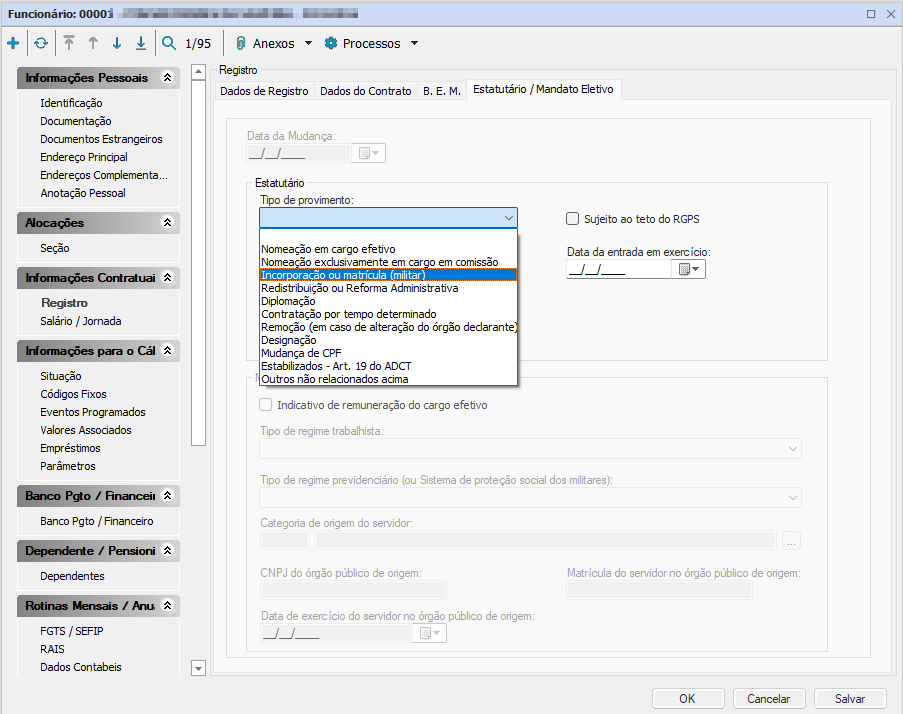903x714 pixels.
Task: Go to next record down arrow
Action: pos(117,43)
